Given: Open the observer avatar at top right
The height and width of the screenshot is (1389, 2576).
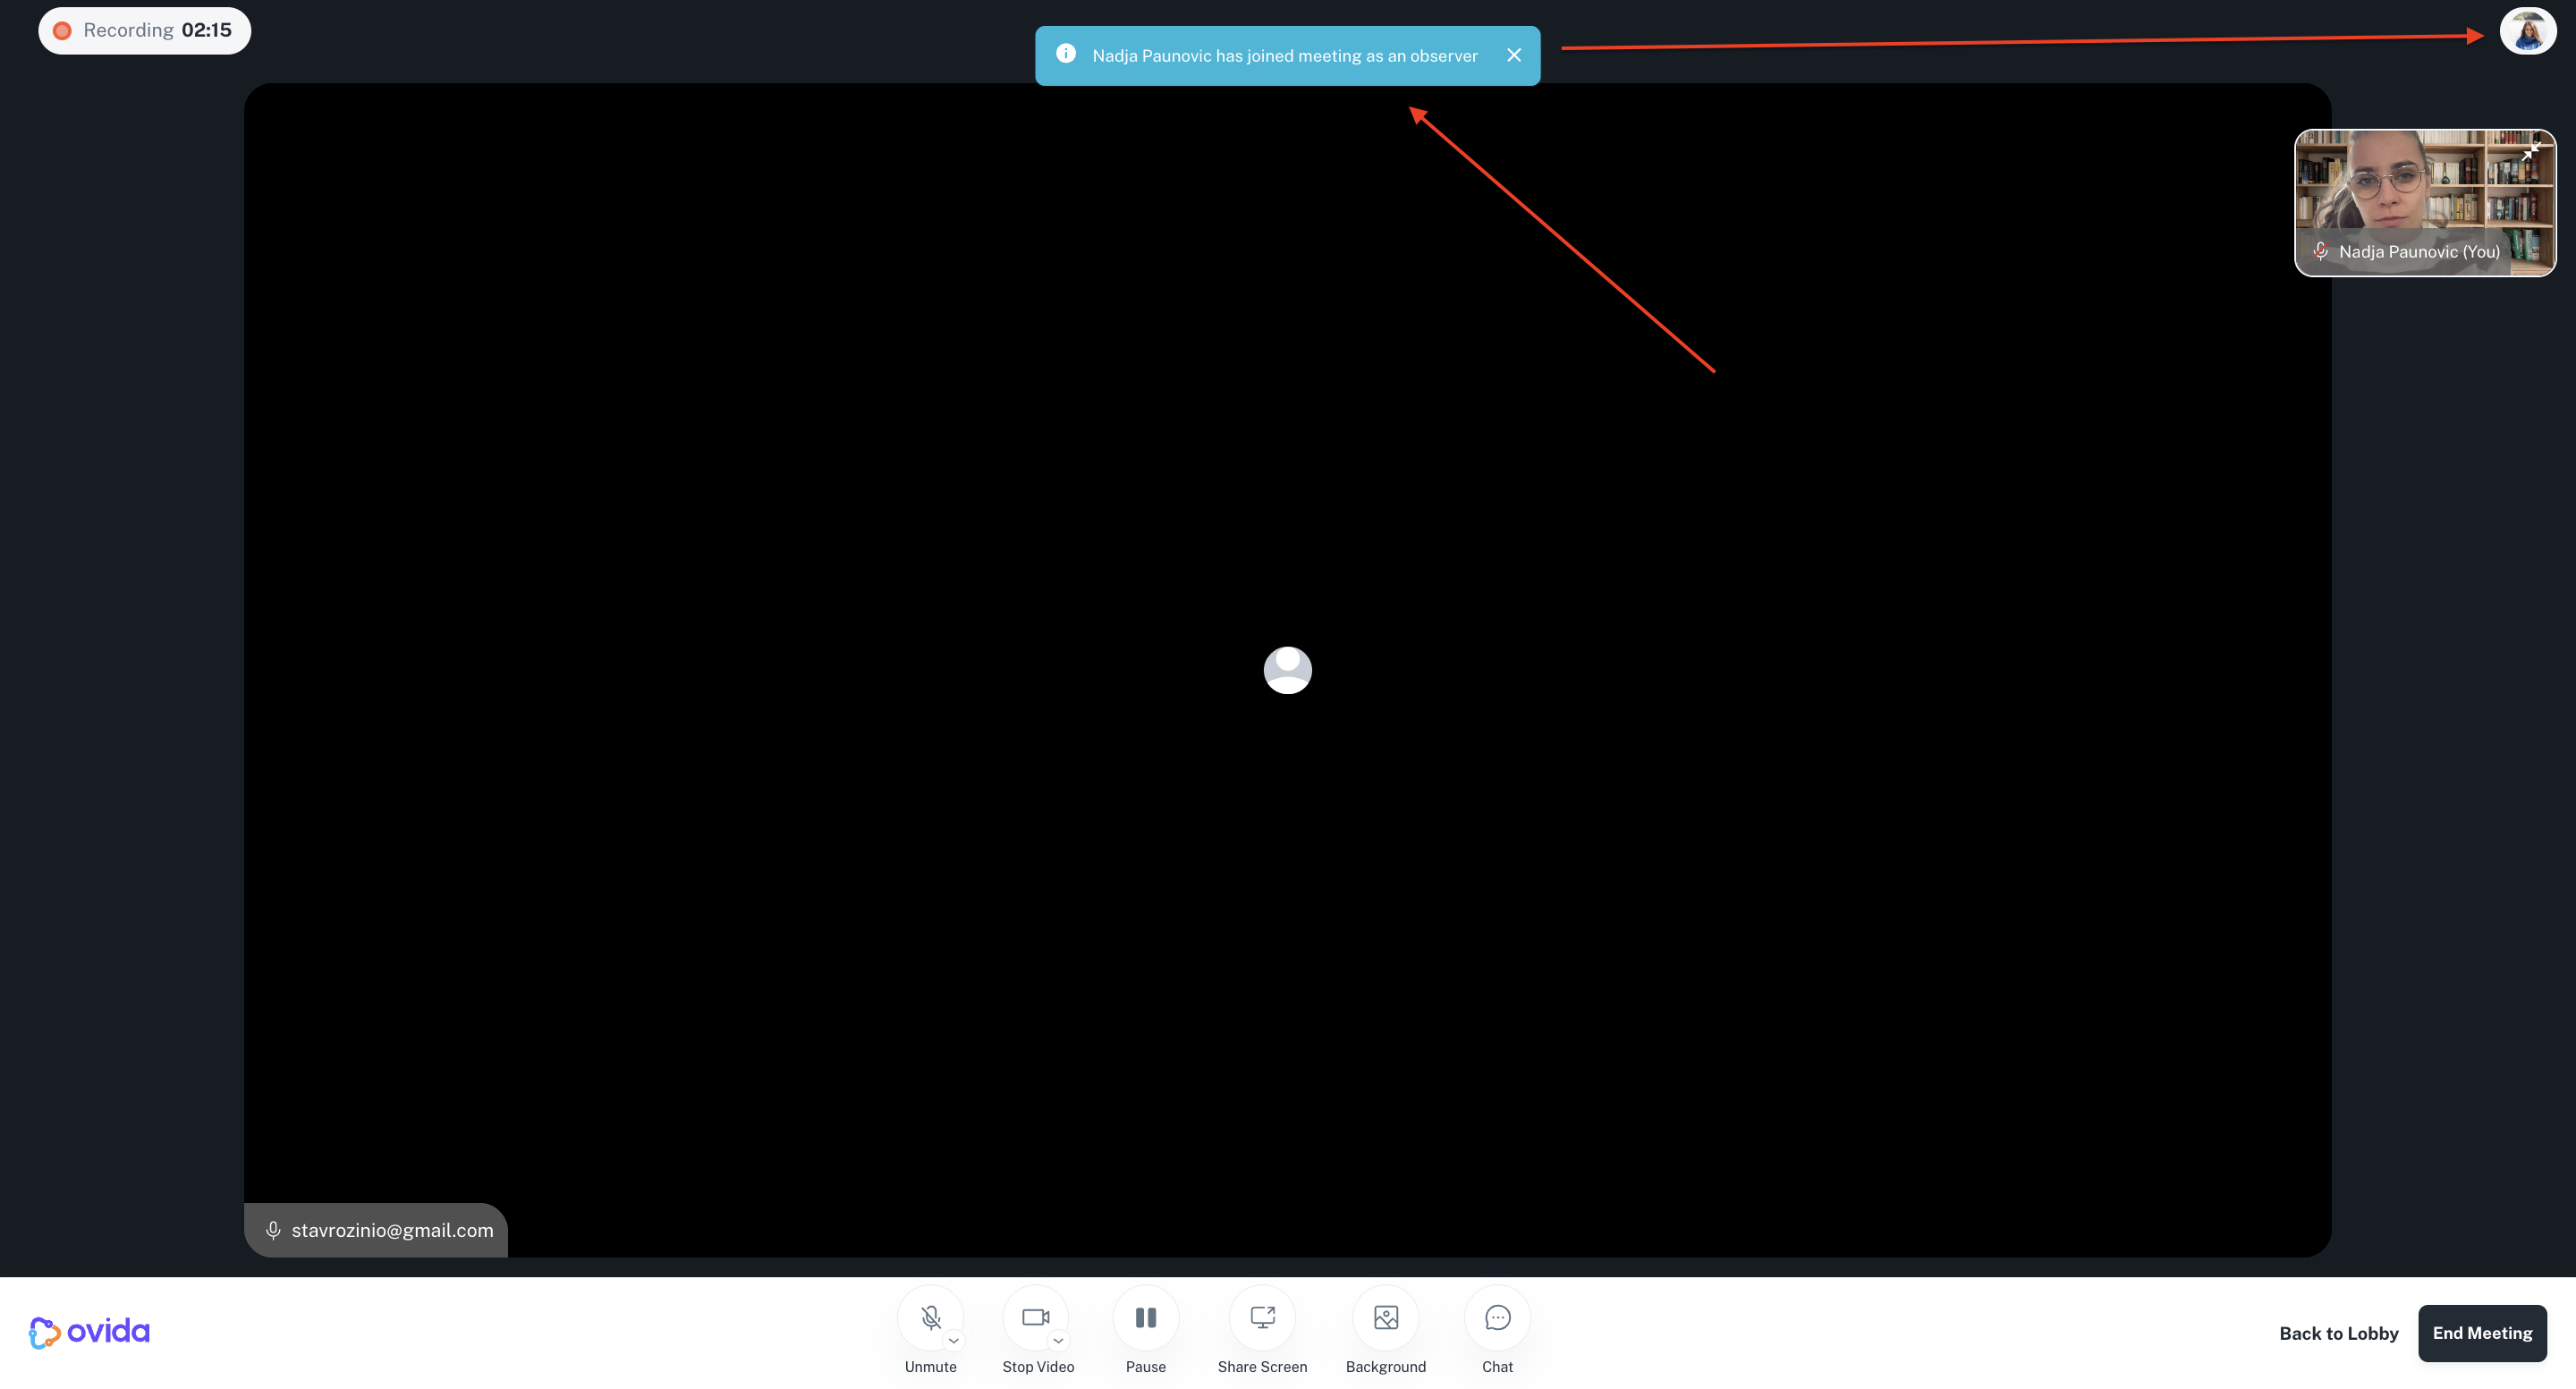Looking at the screenshot, I should pos(2528,31).
